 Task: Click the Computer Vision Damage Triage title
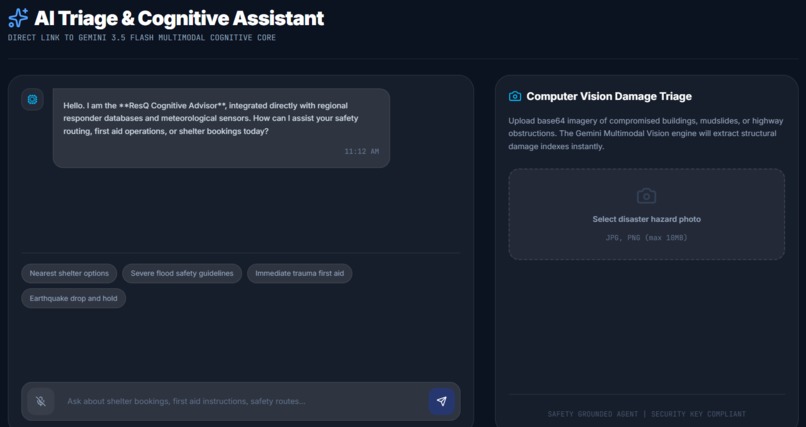click(609, 97)
